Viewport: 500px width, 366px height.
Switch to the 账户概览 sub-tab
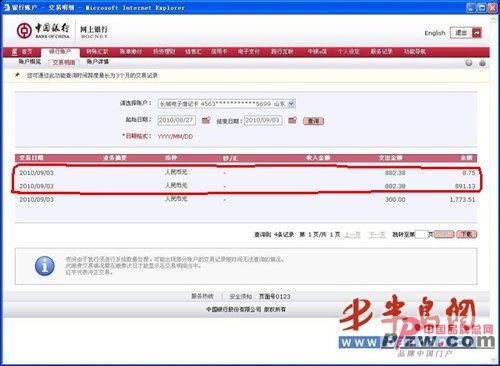pyautogui.click(x=29, y=62)
